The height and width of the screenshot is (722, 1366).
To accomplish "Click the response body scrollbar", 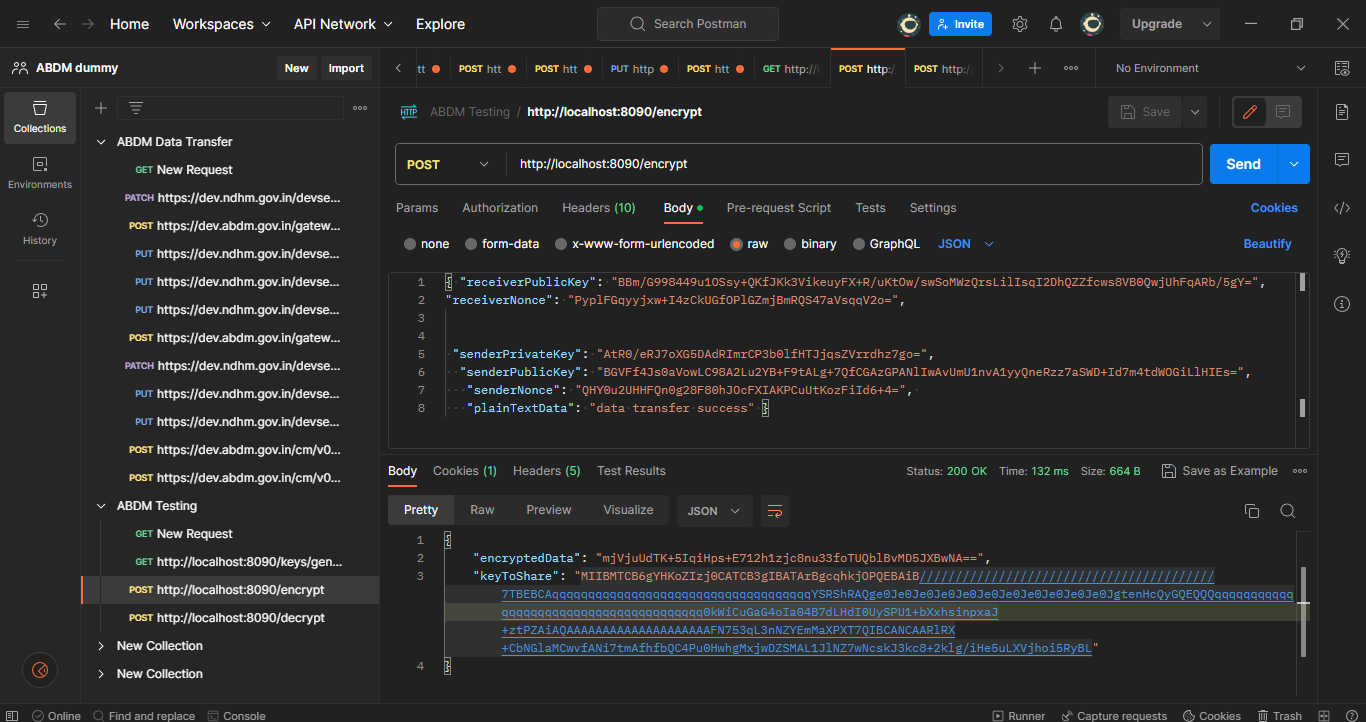I will coord(1303,610).
